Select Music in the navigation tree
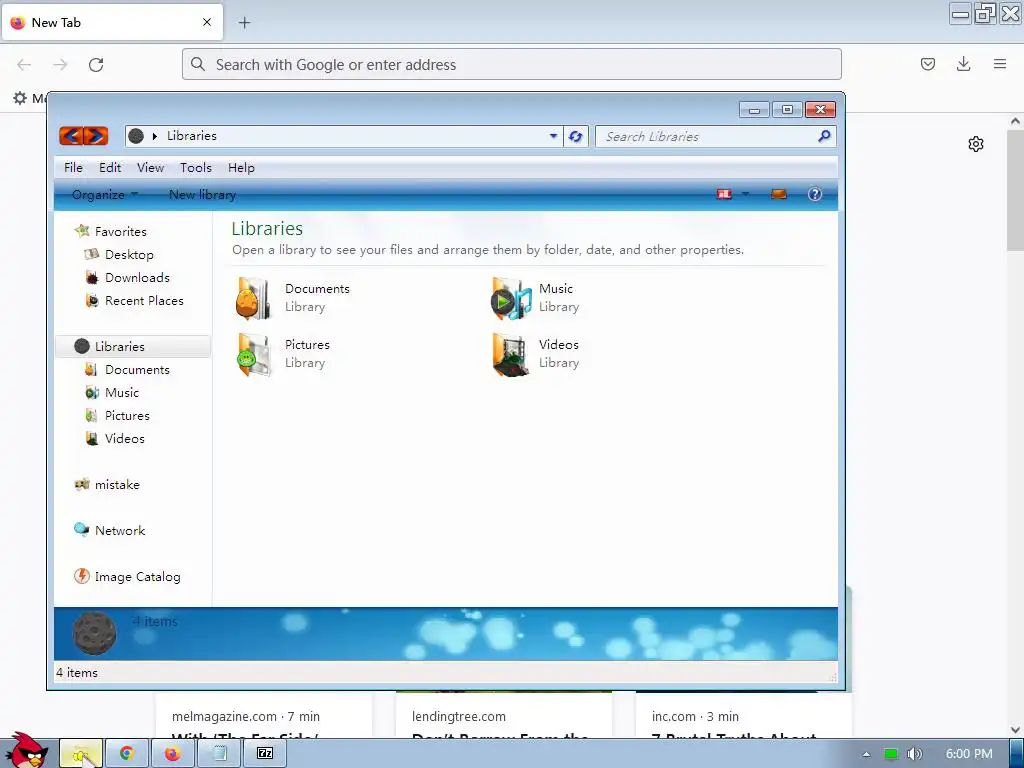The height and width of the screenshot is (768, 1024). click(x=121, y=392)
